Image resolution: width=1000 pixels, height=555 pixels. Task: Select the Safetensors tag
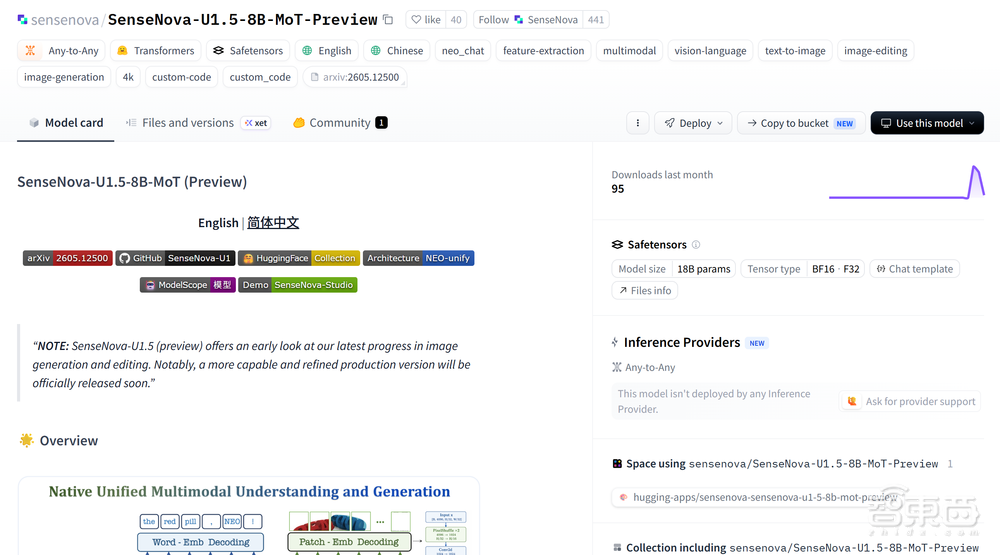click(248, 50)
